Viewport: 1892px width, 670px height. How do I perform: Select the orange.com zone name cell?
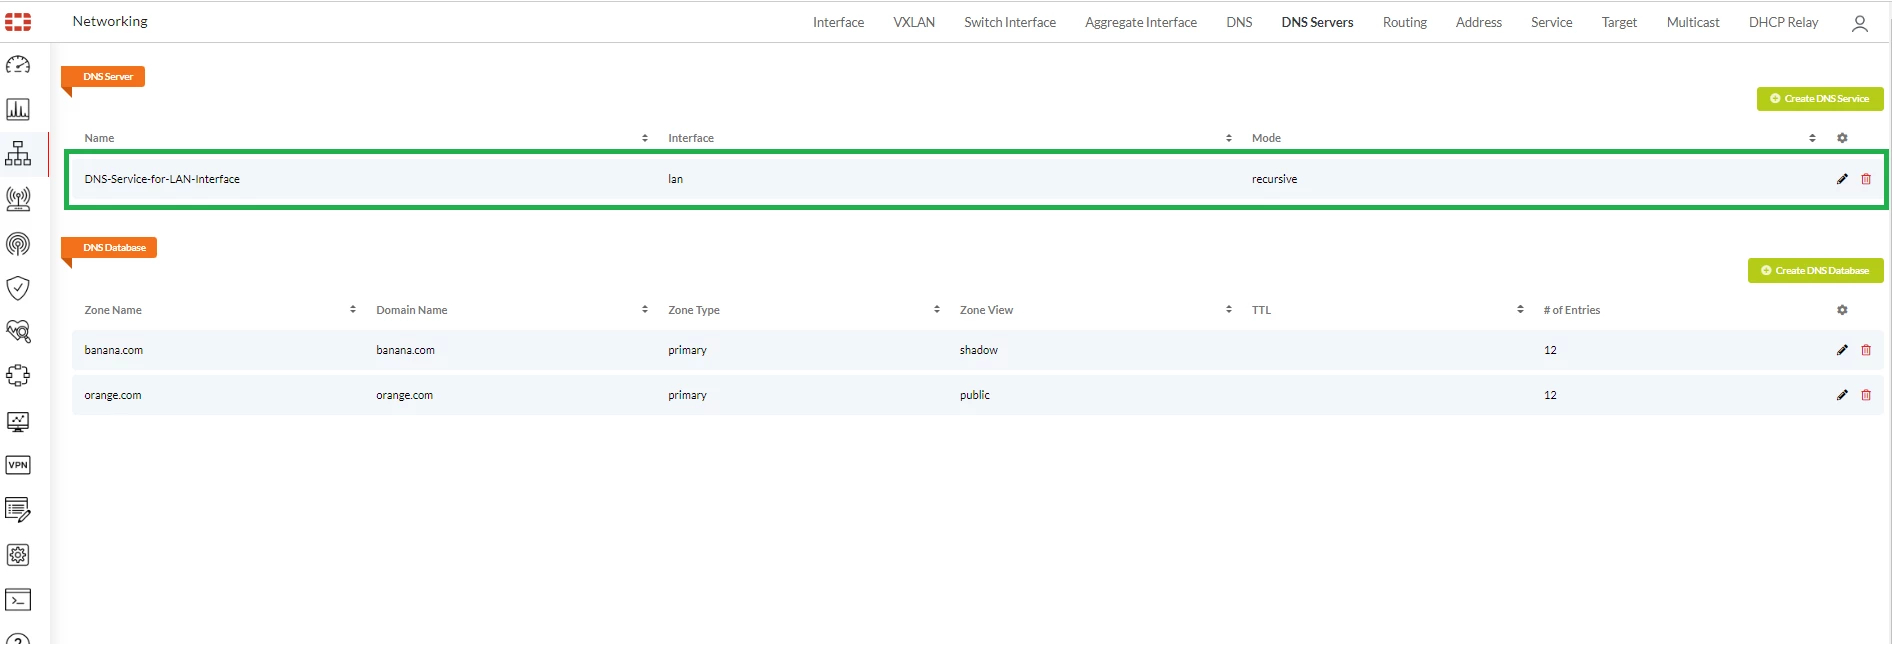[x=113, y=395]
